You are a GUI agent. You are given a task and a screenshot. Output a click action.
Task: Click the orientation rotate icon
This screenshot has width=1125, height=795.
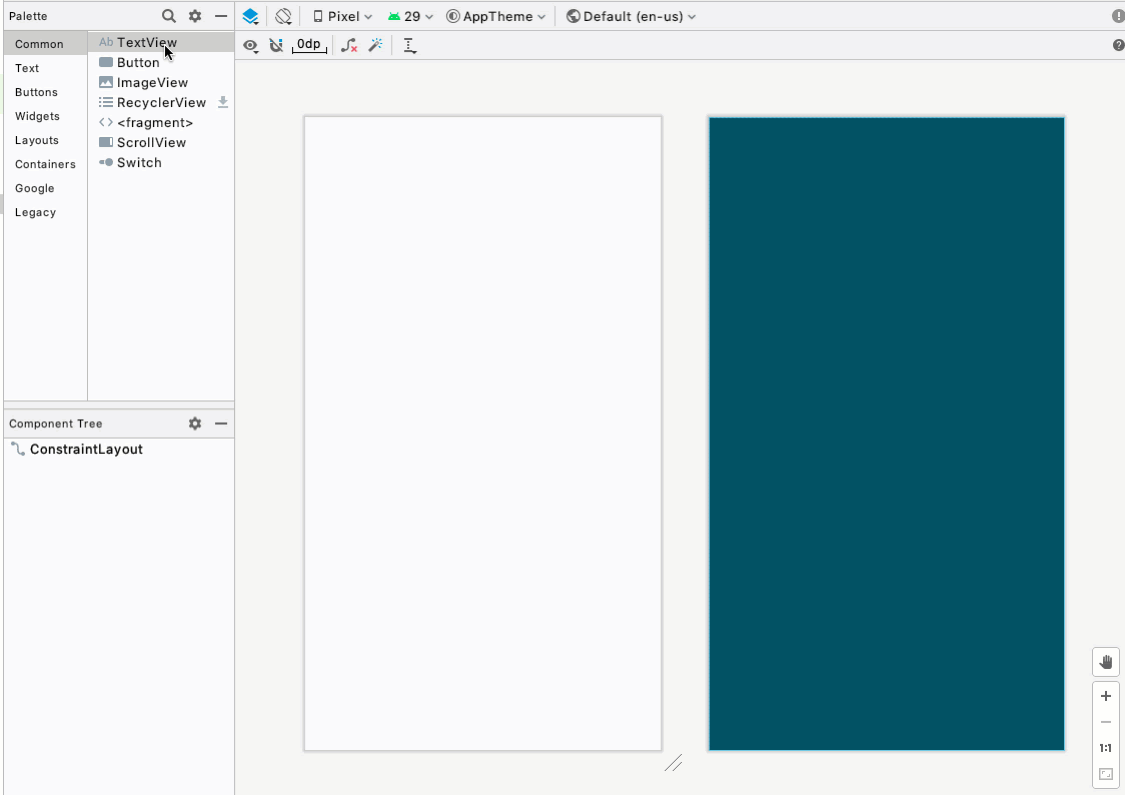tap(283, 16)
